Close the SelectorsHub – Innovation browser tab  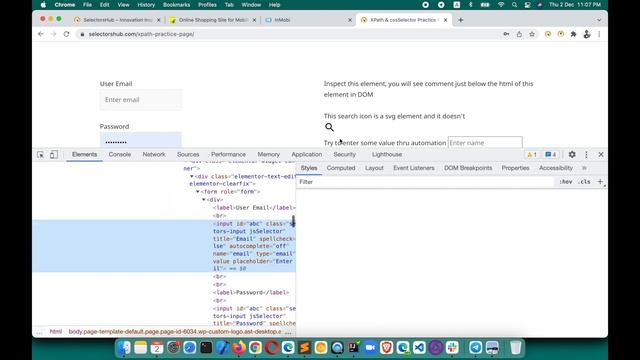tap(159, 20)
